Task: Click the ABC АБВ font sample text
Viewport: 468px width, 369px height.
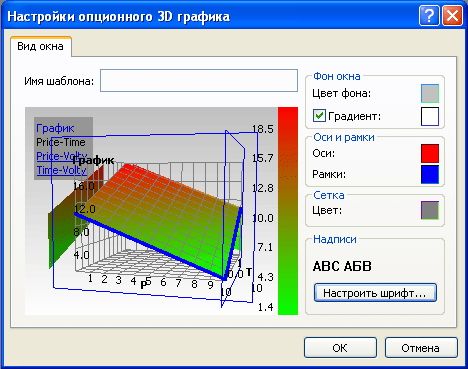Action: coord(342,266)
